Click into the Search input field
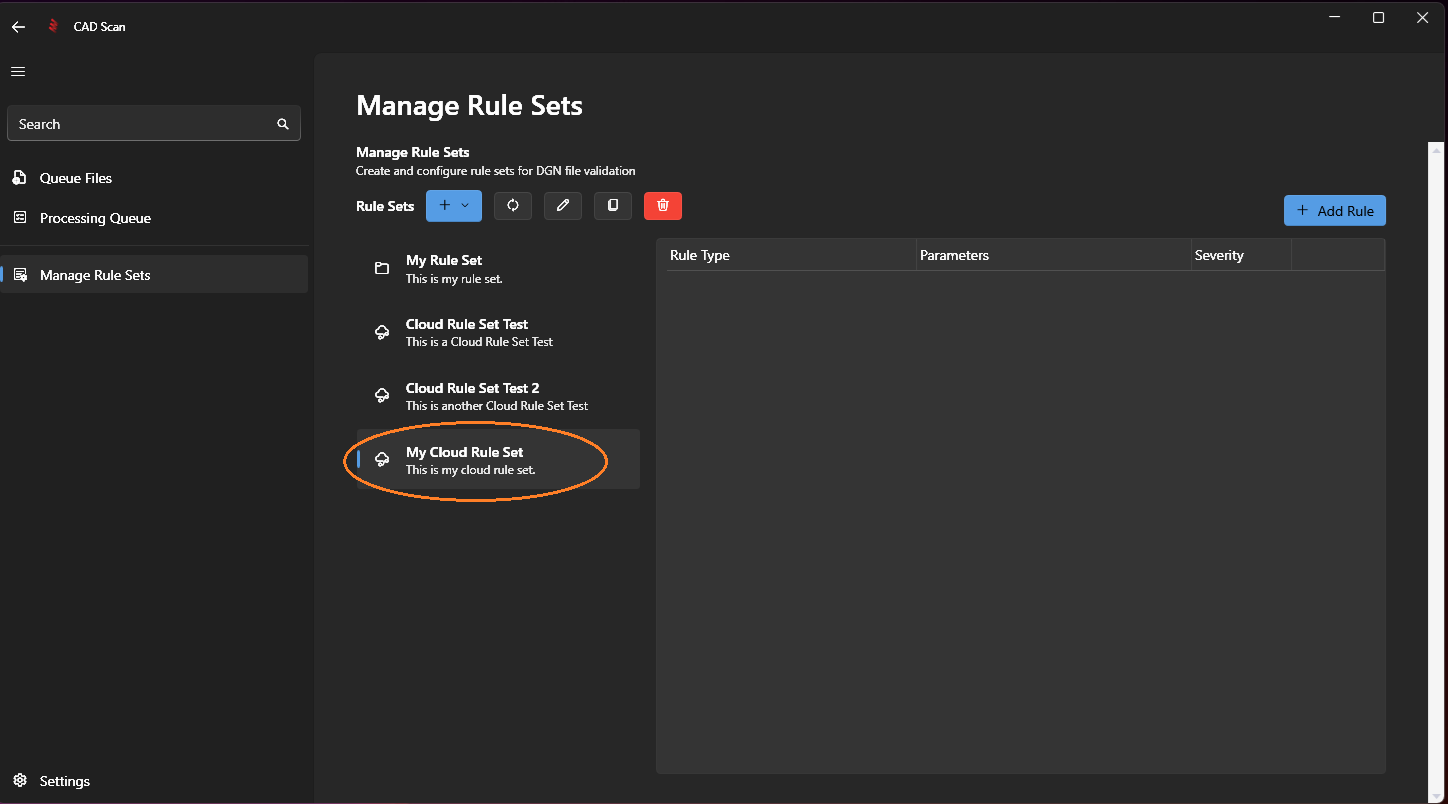1448x804 pixels. [140, 124]
